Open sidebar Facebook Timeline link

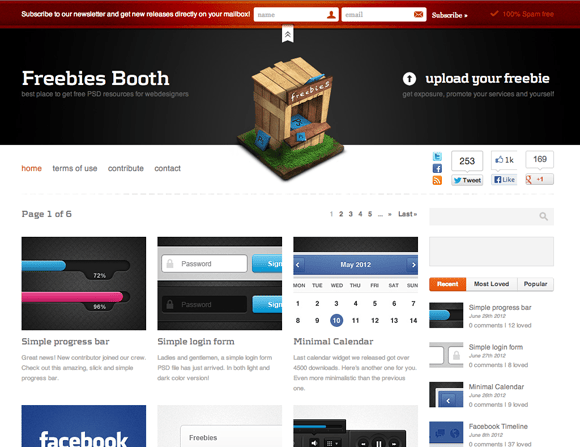[x=498, y=426]
